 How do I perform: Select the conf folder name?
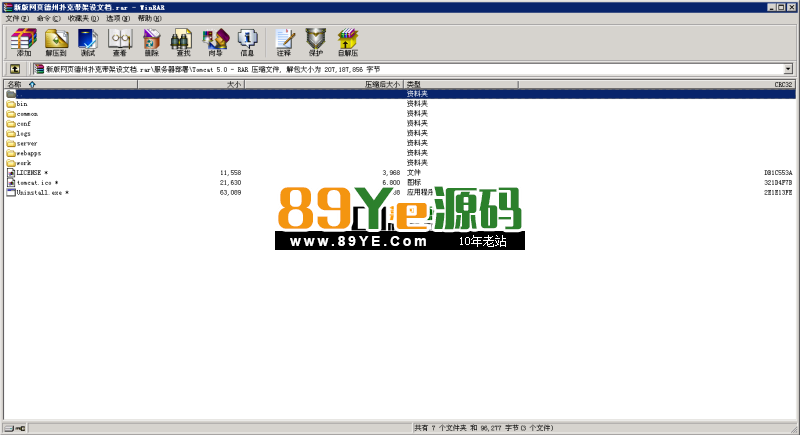tap(23, 124)
